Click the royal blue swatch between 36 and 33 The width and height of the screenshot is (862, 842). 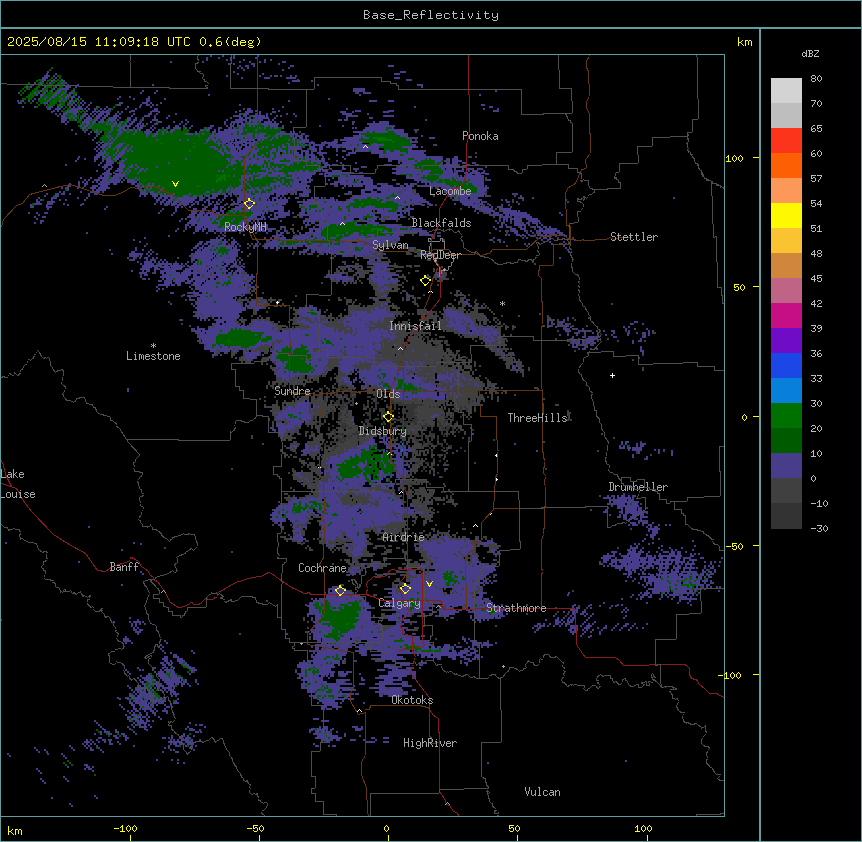click(x=786, y=365)
